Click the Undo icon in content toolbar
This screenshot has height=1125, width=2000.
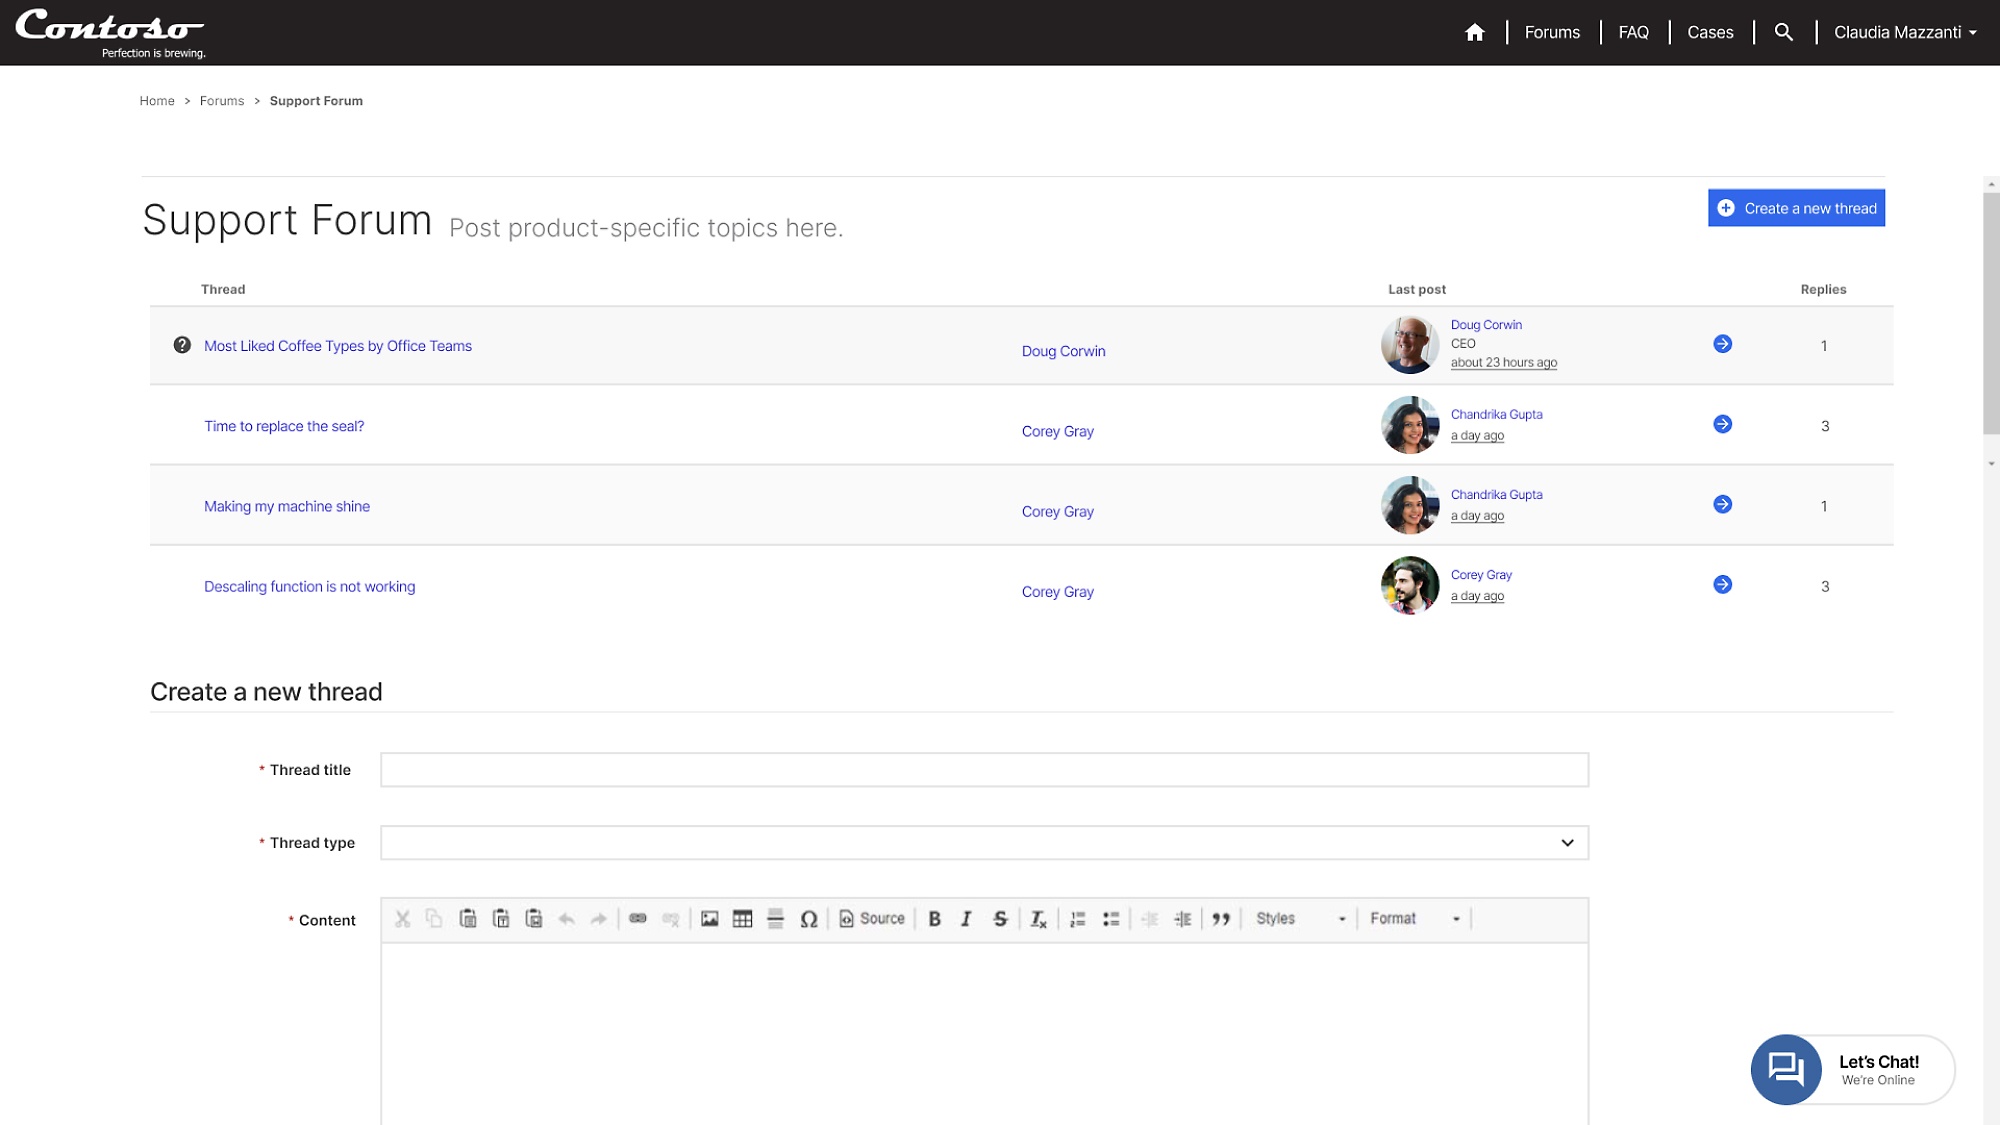pos(566,918)
